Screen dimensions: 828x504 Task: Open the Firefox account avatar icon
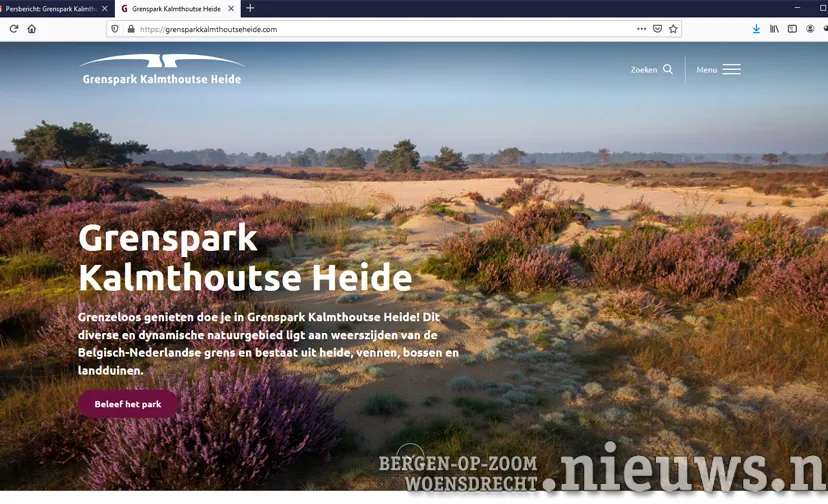811,29
